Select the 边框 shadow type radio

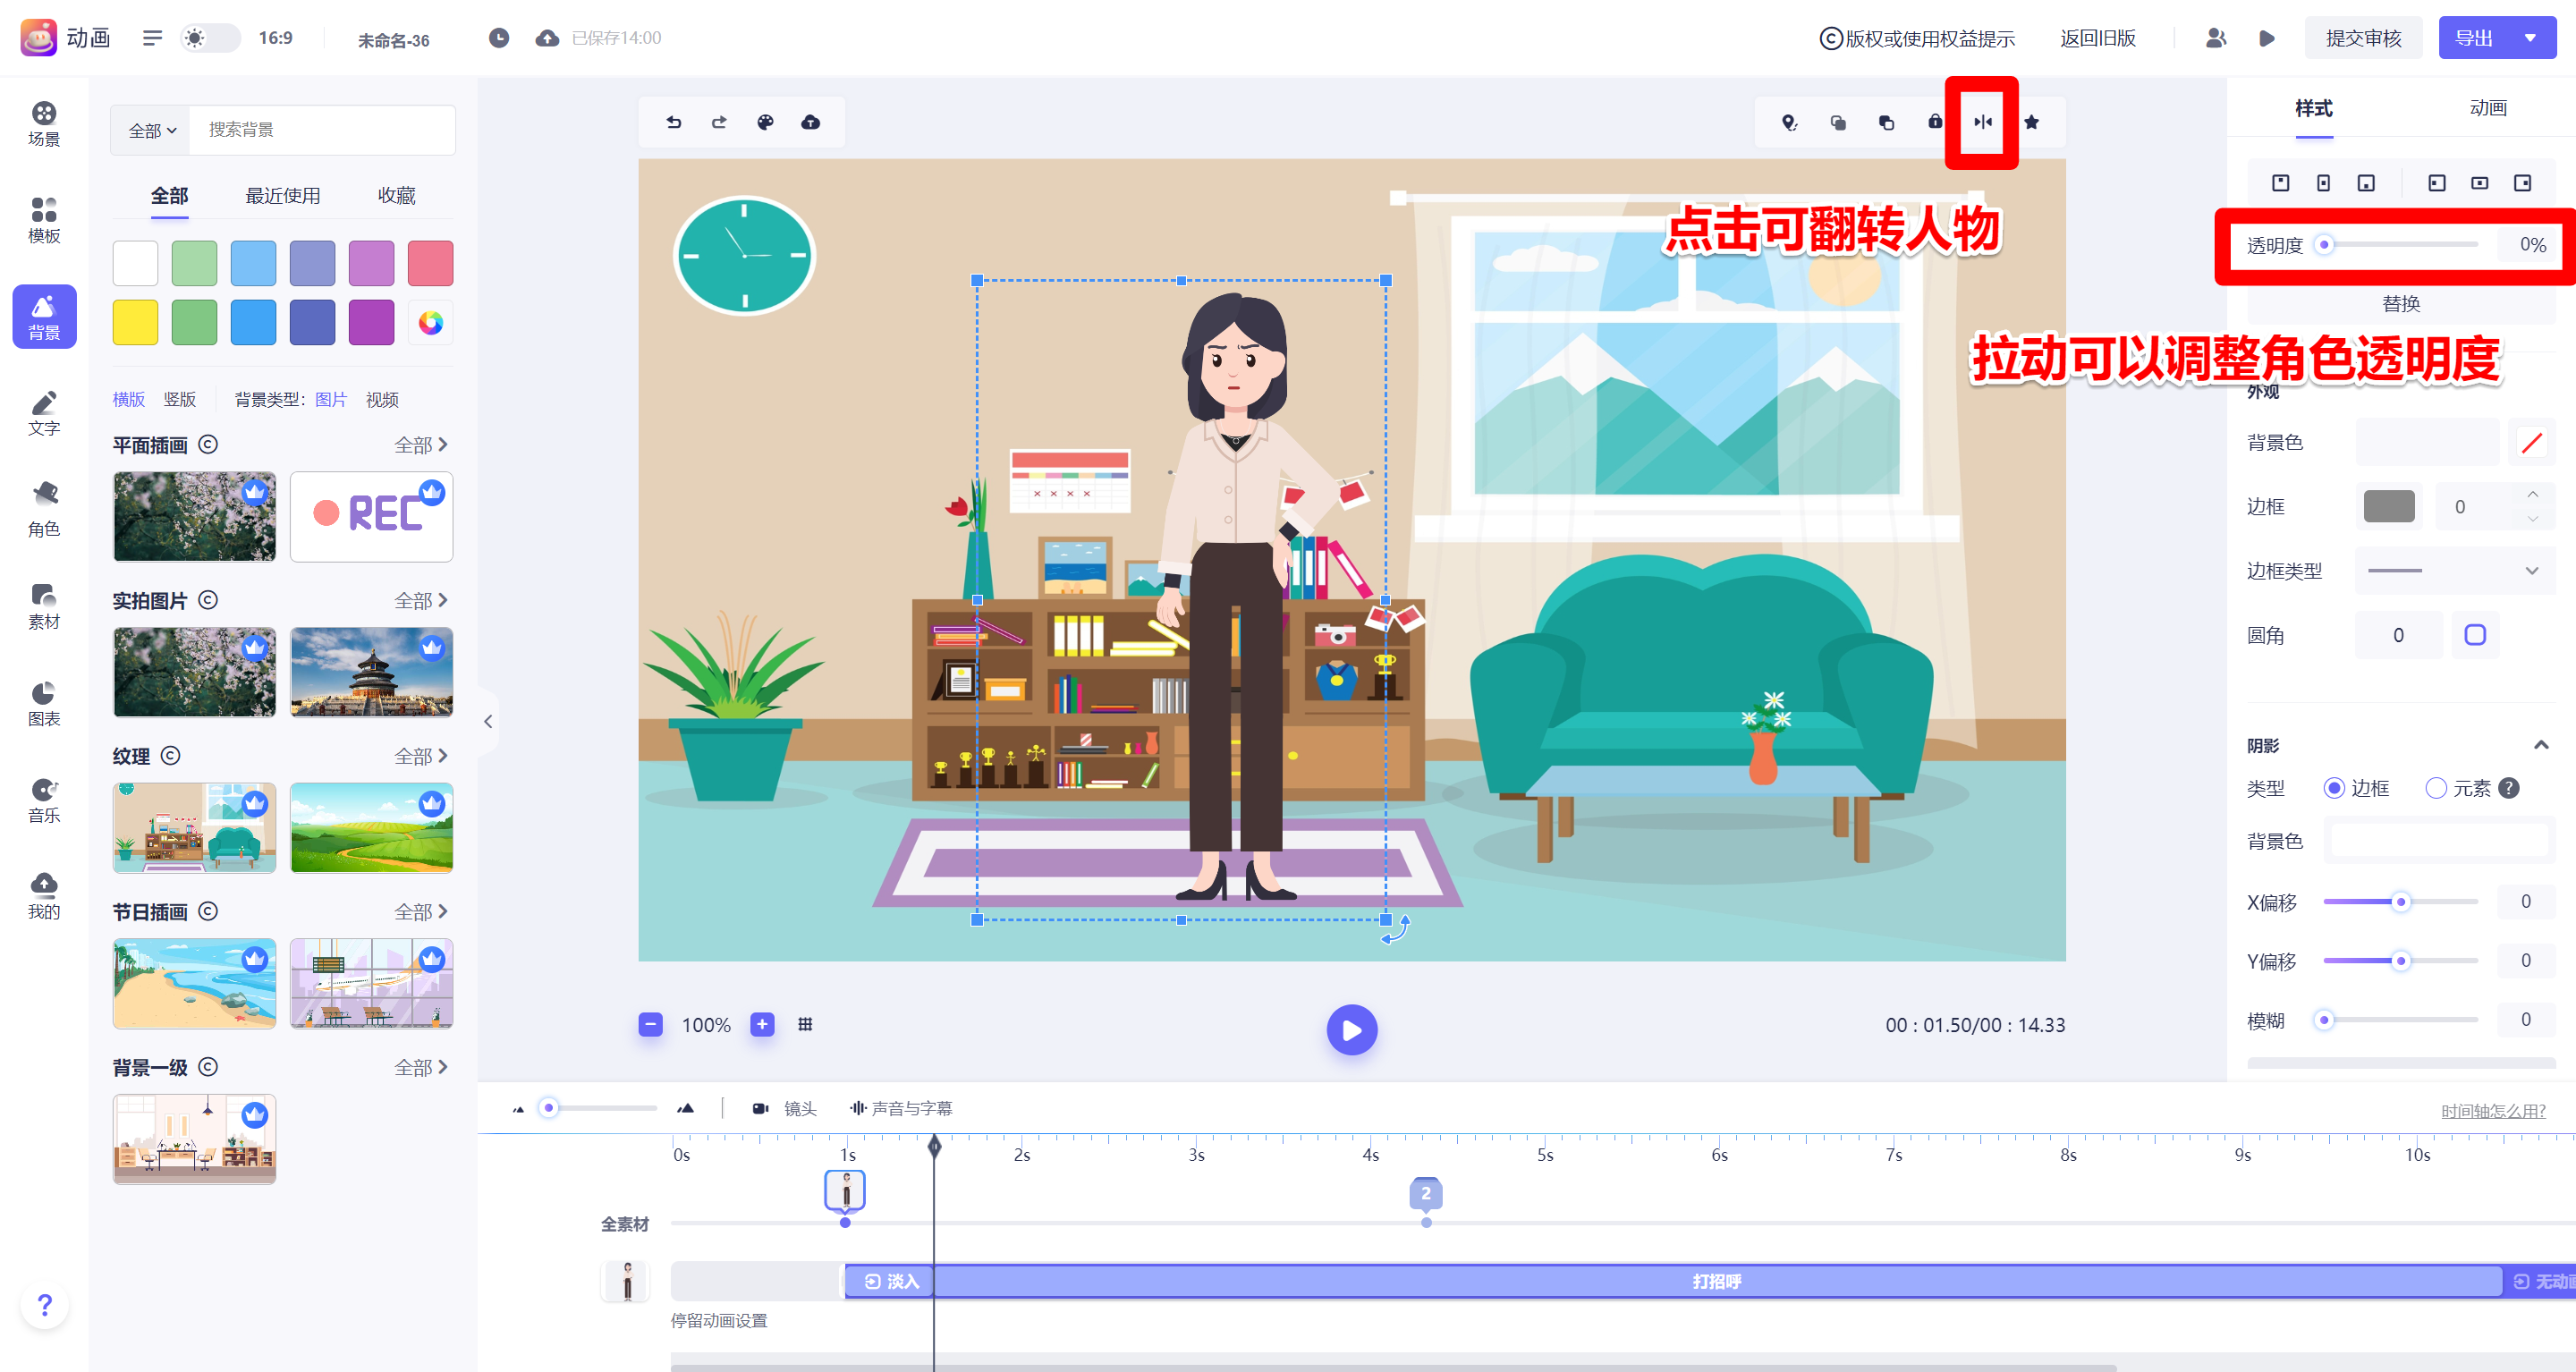pos(2334,788)
